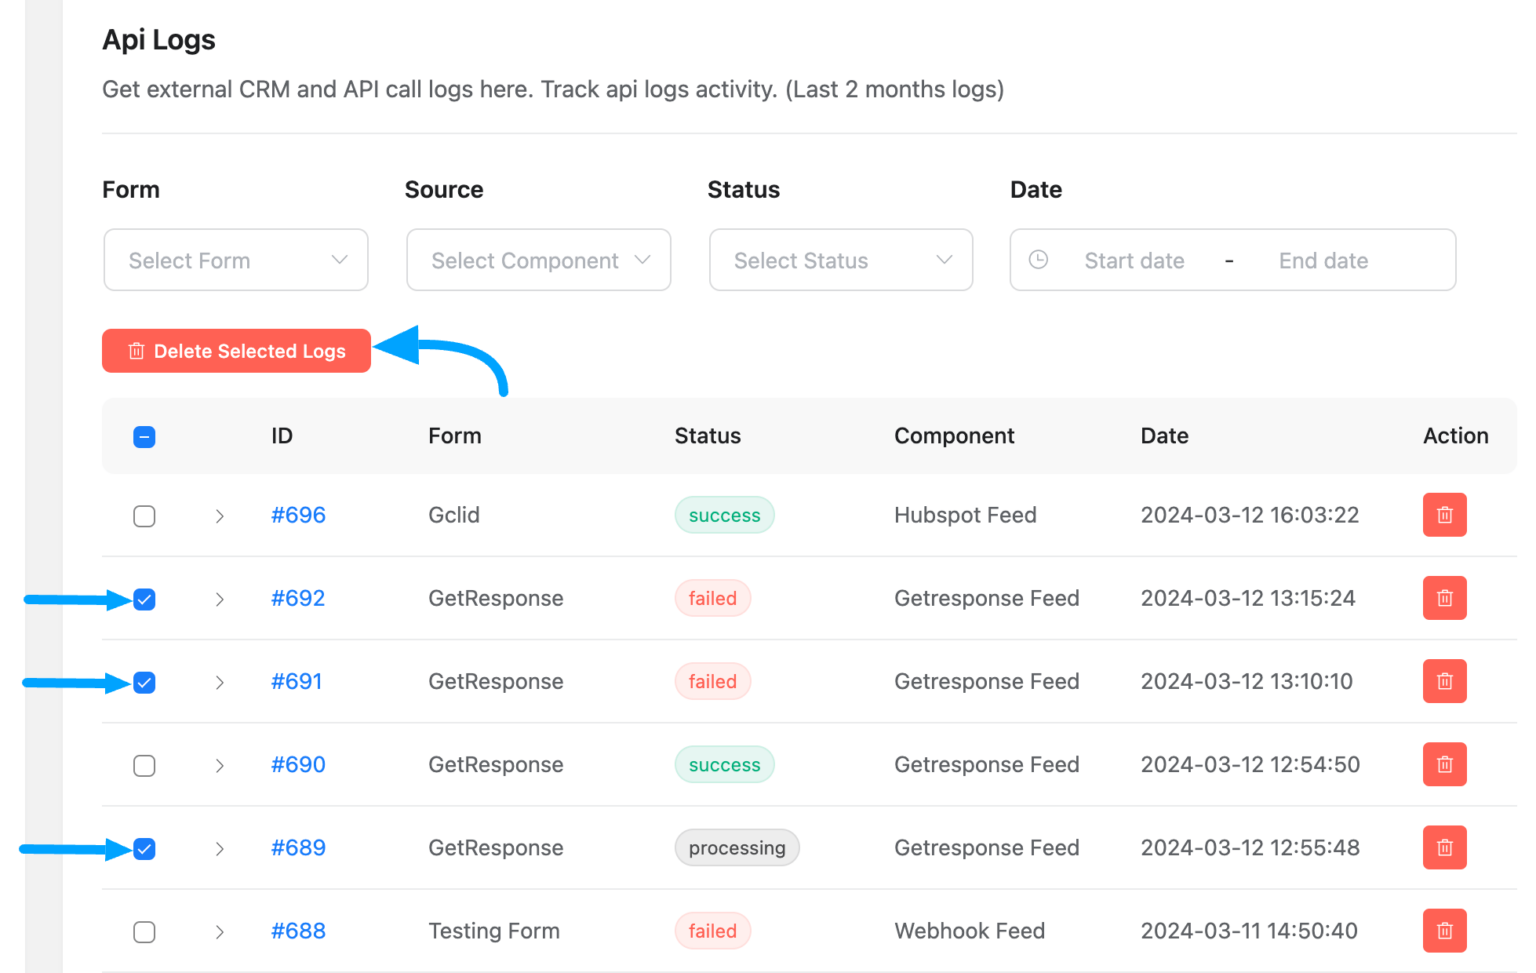The height and width of the screenshot is (973, 1536).
Task: Expand the details row for log #696
Action: click(220, 515)
